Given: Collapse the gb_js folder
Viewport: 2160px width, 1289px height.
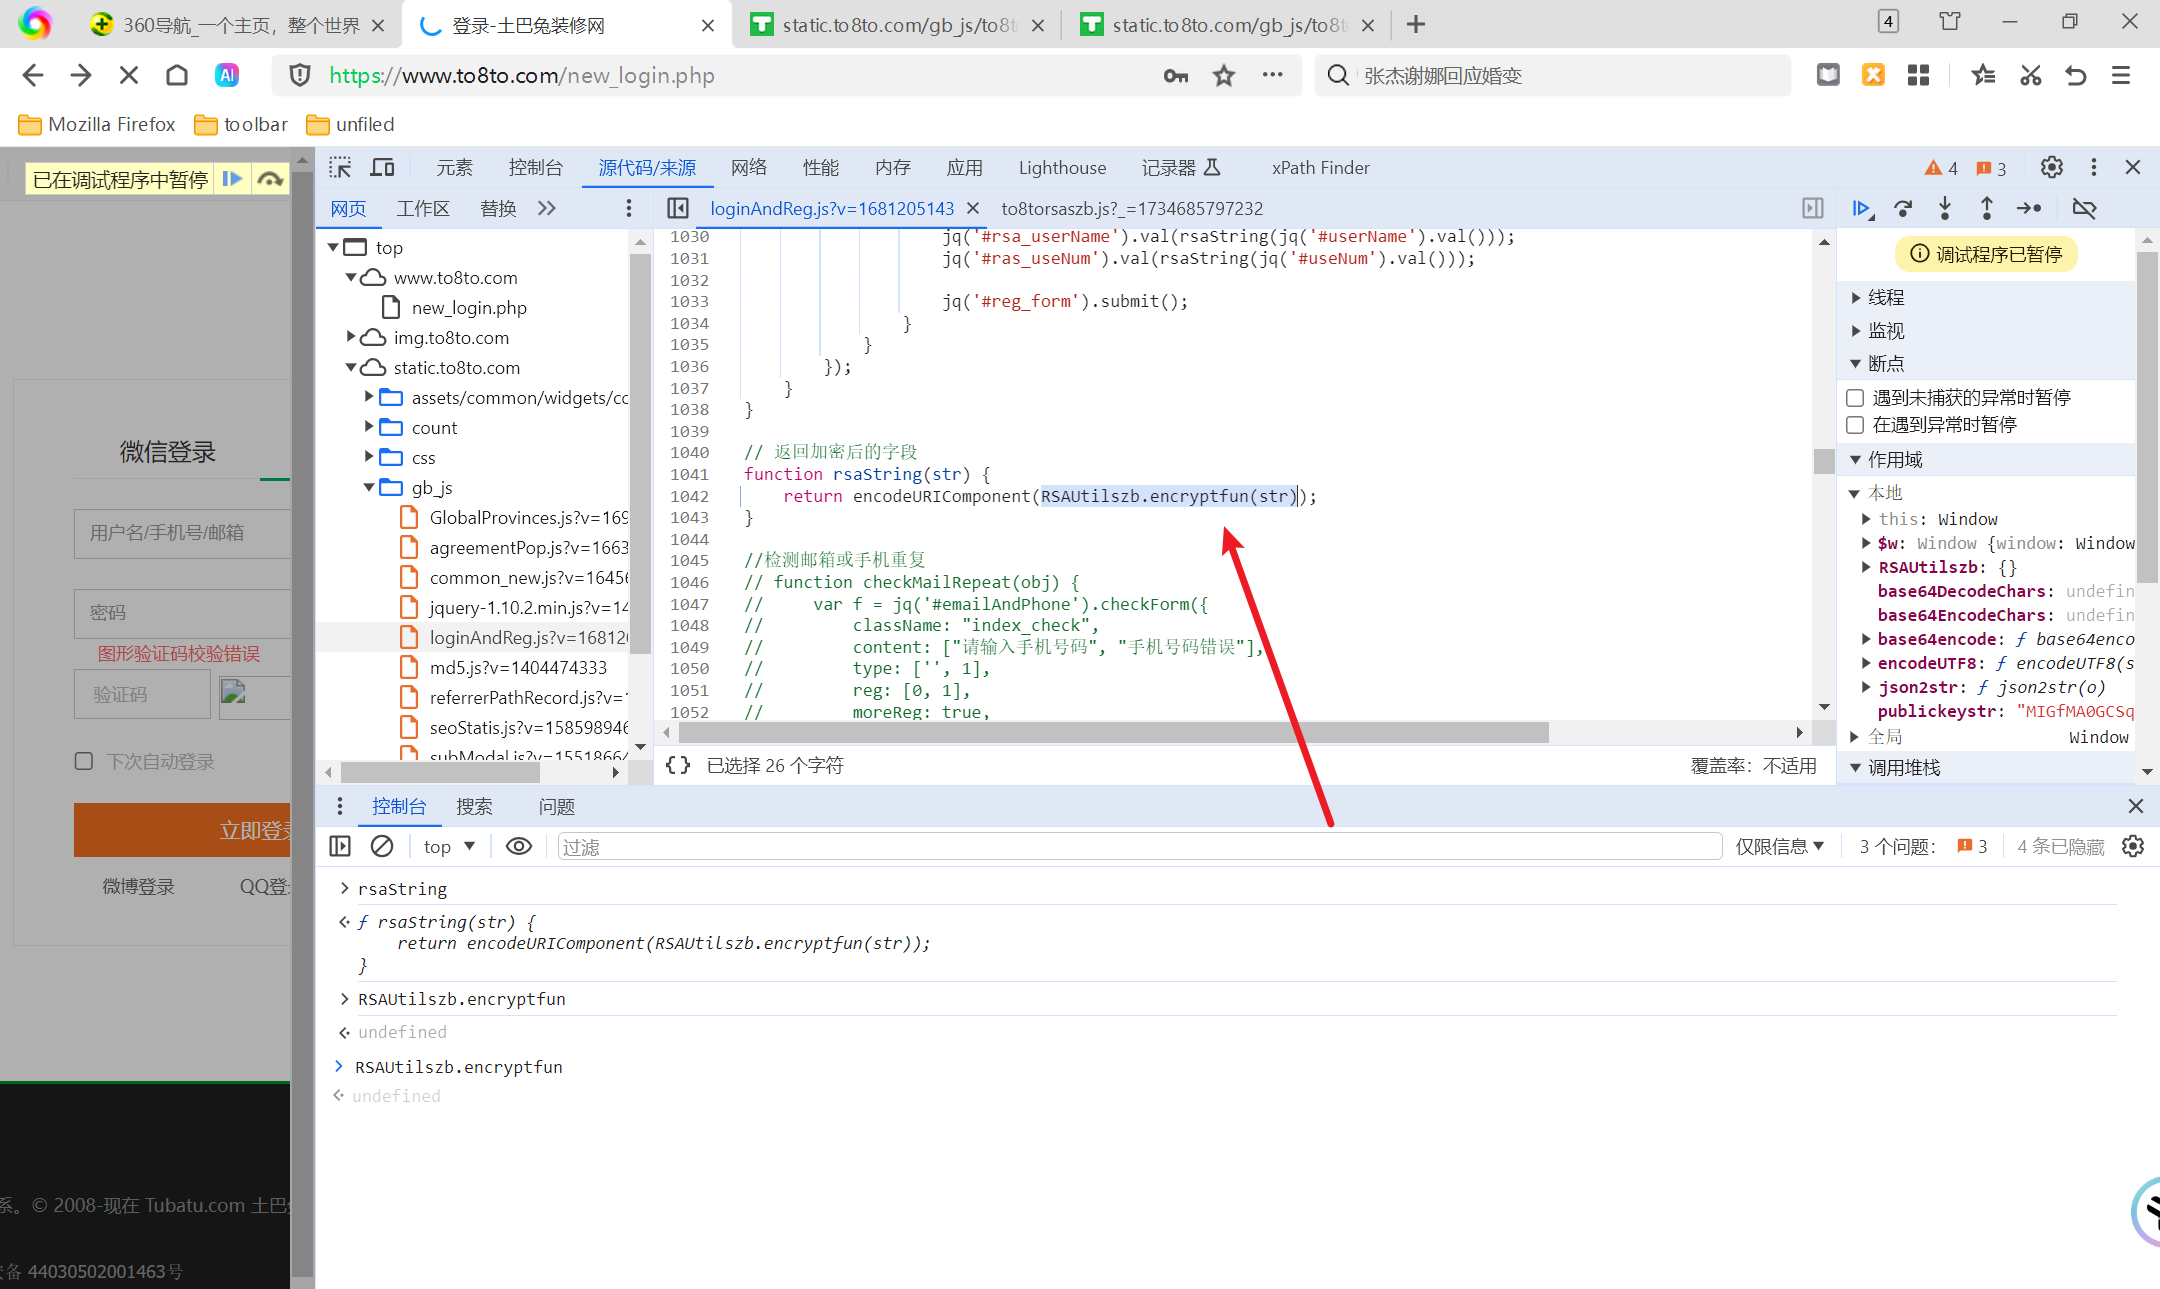Looking at the screenshot, I should (x=369, y=487).
